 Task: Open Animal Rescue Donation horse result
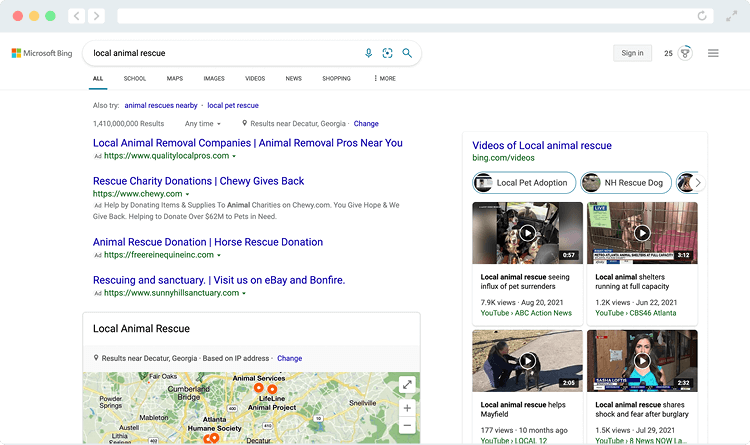click(208, 242)
